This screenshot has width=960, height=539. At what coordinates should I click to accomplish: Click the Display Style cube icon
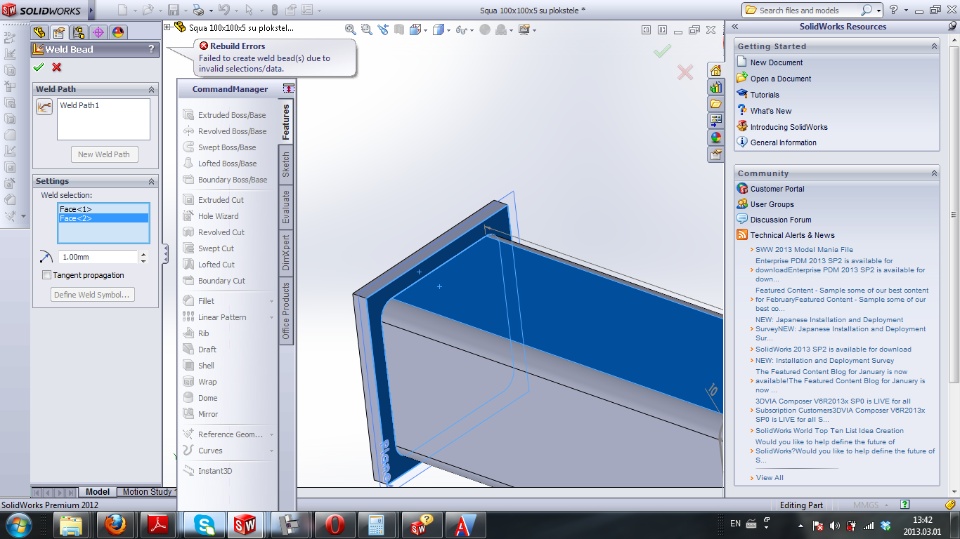438,29
